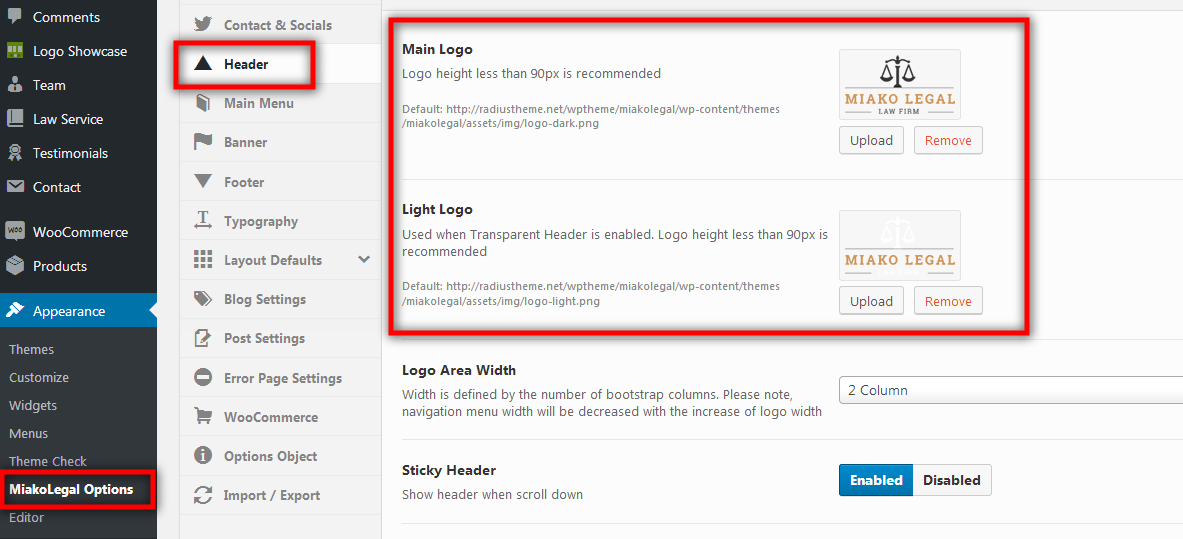The width and height of the screenshot is (1183, 539).
Task: Click the Main Logo preview thumbnail
Action: click(x=900, y=85)
